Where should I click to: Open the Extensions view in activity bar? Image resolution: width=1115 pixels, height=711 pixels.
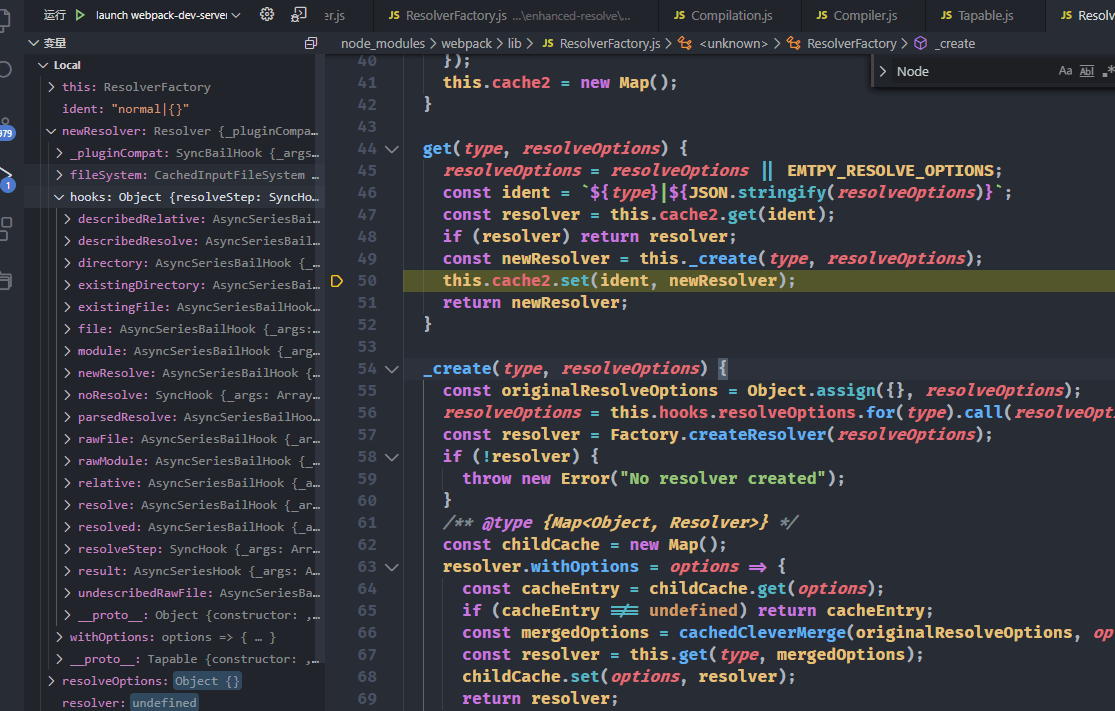5,228
